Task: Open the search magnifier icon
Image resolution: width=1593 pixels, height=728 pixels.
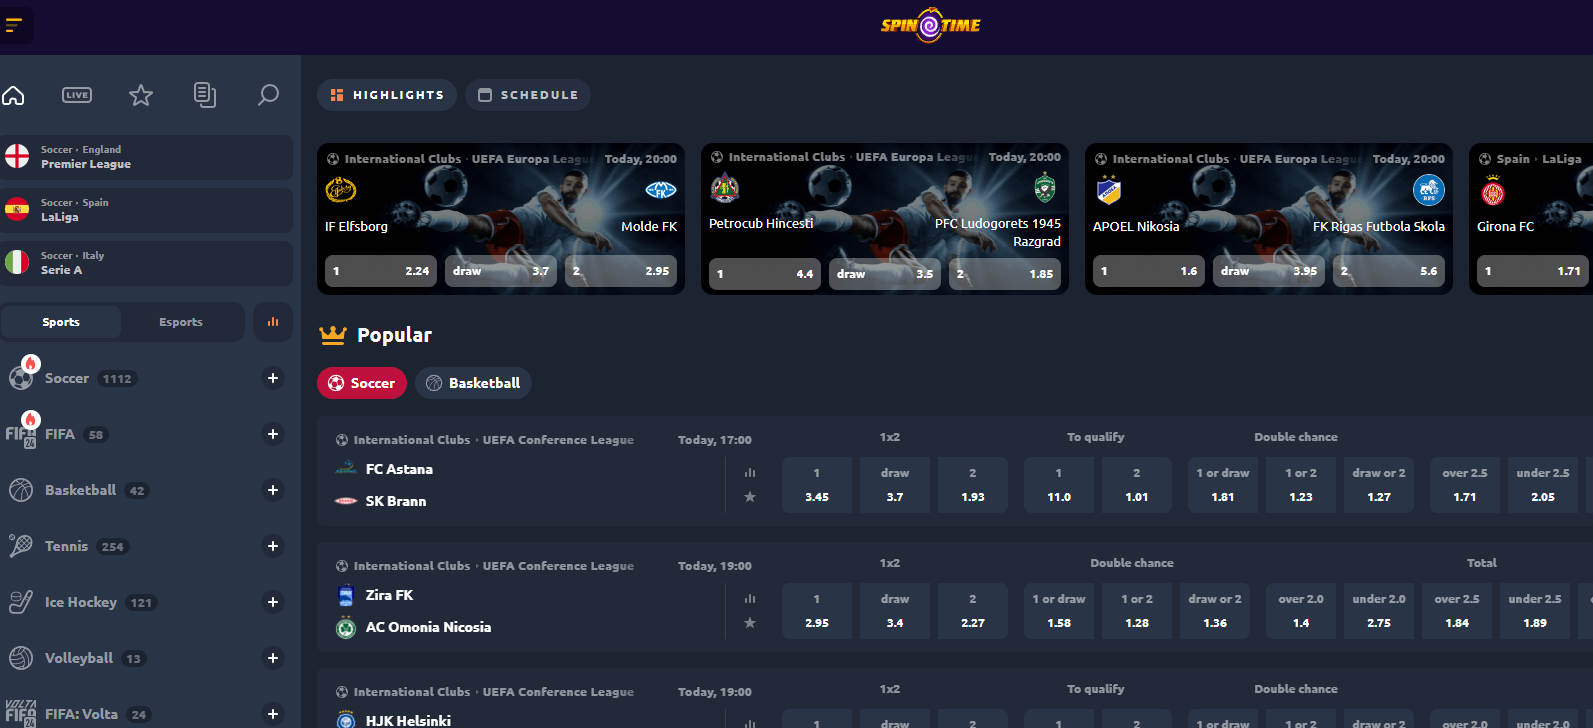Action: pos(268,95)
